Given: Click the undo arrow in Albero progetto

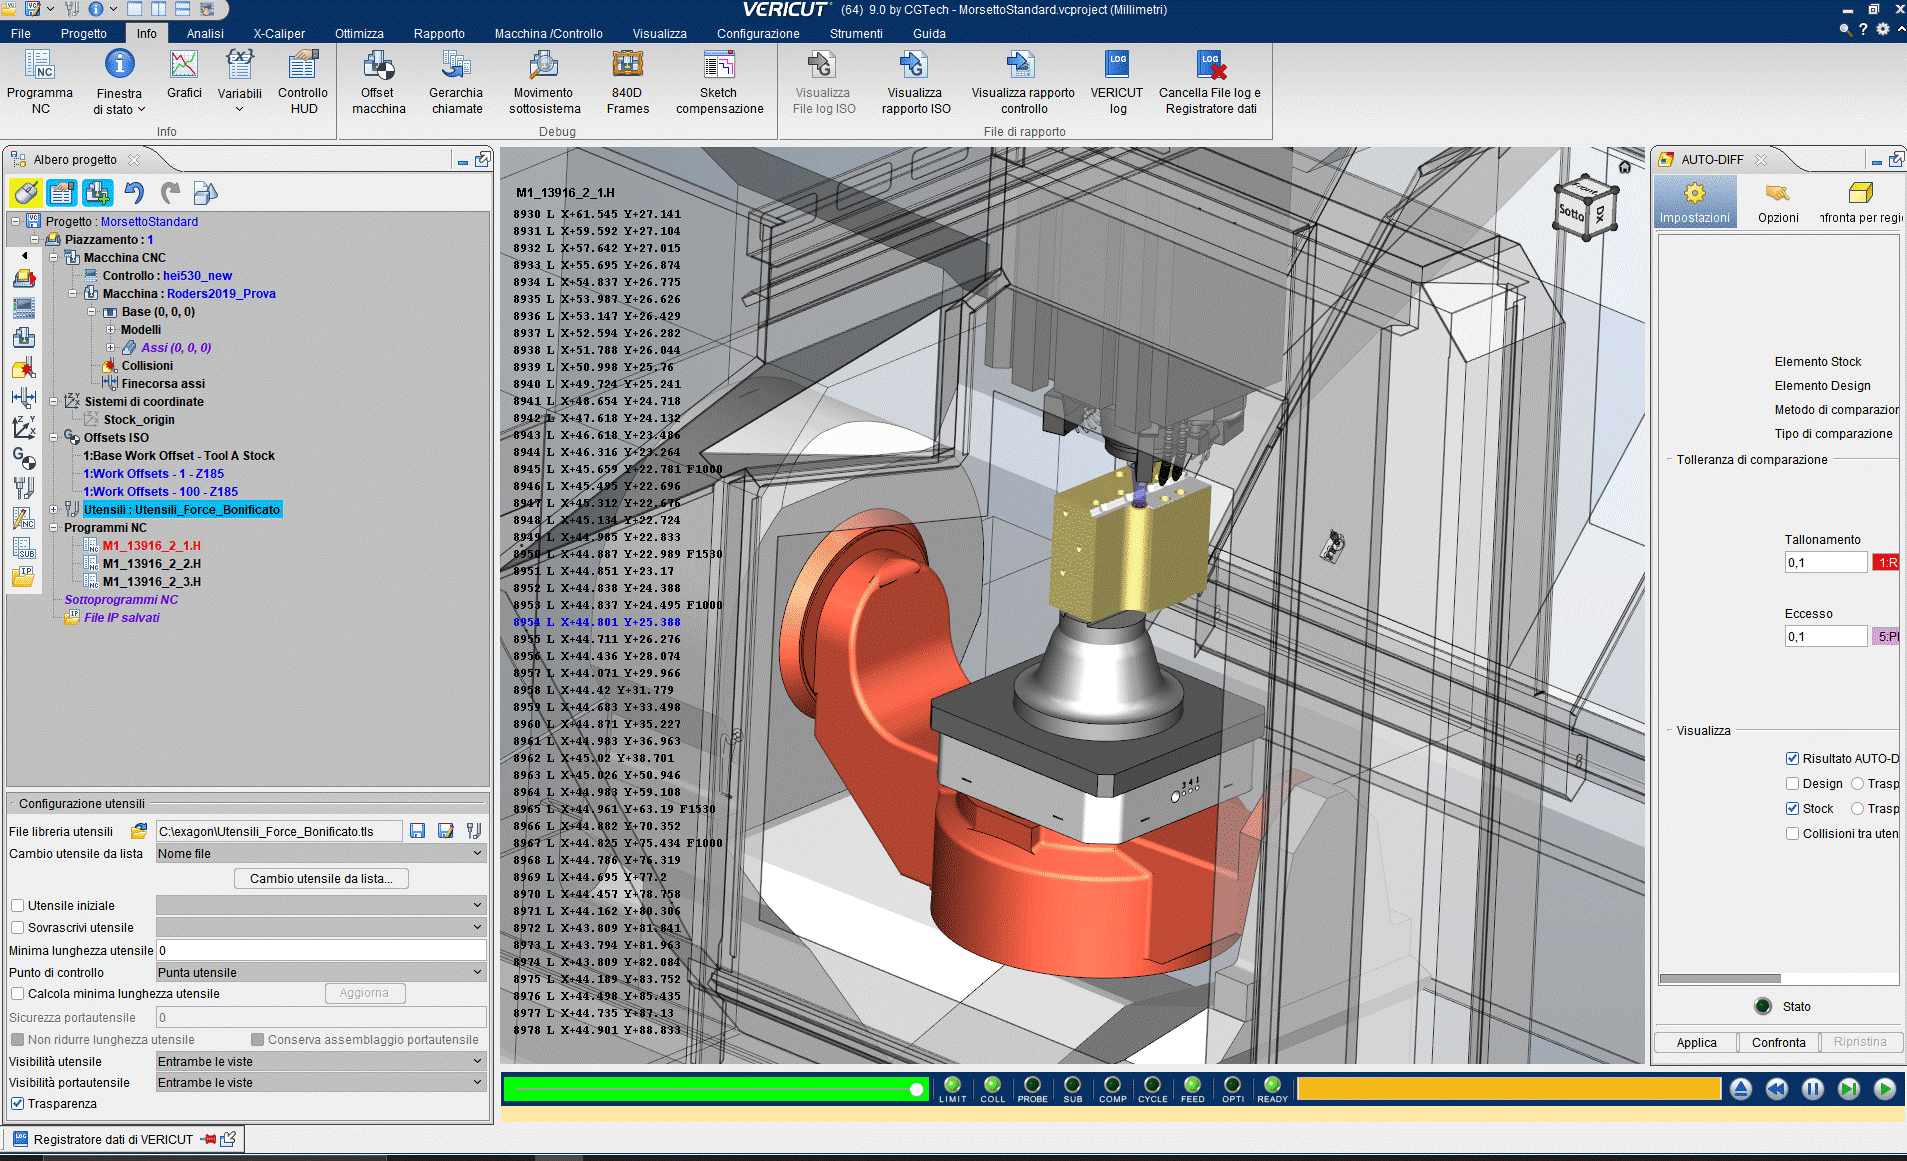Looking at the screenshot, I should tap(134, 193).
